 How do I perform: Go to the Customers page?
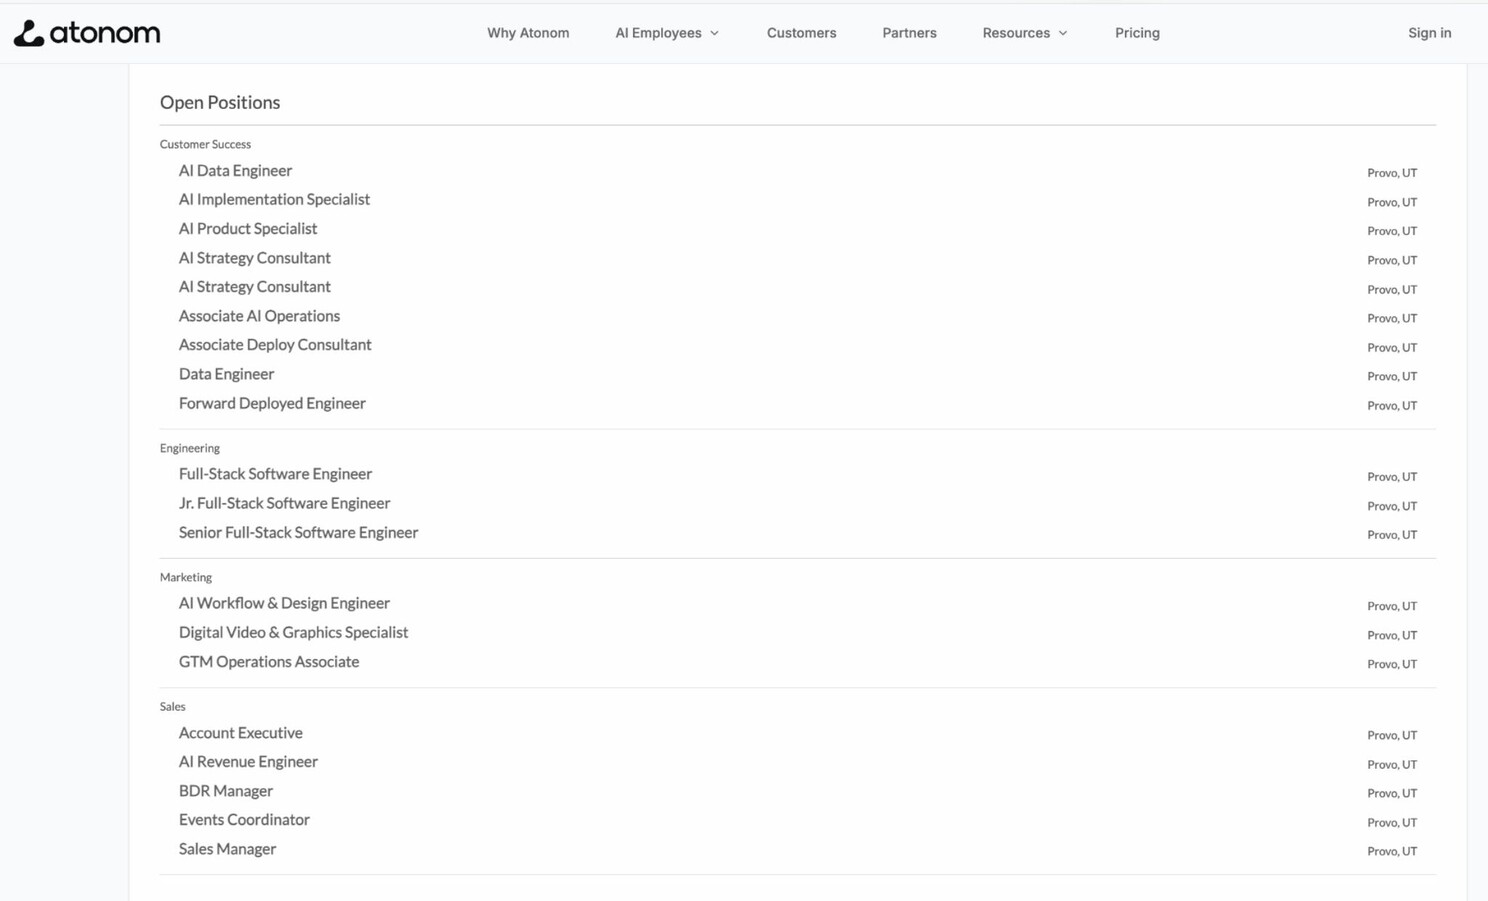tap(801, 33)
